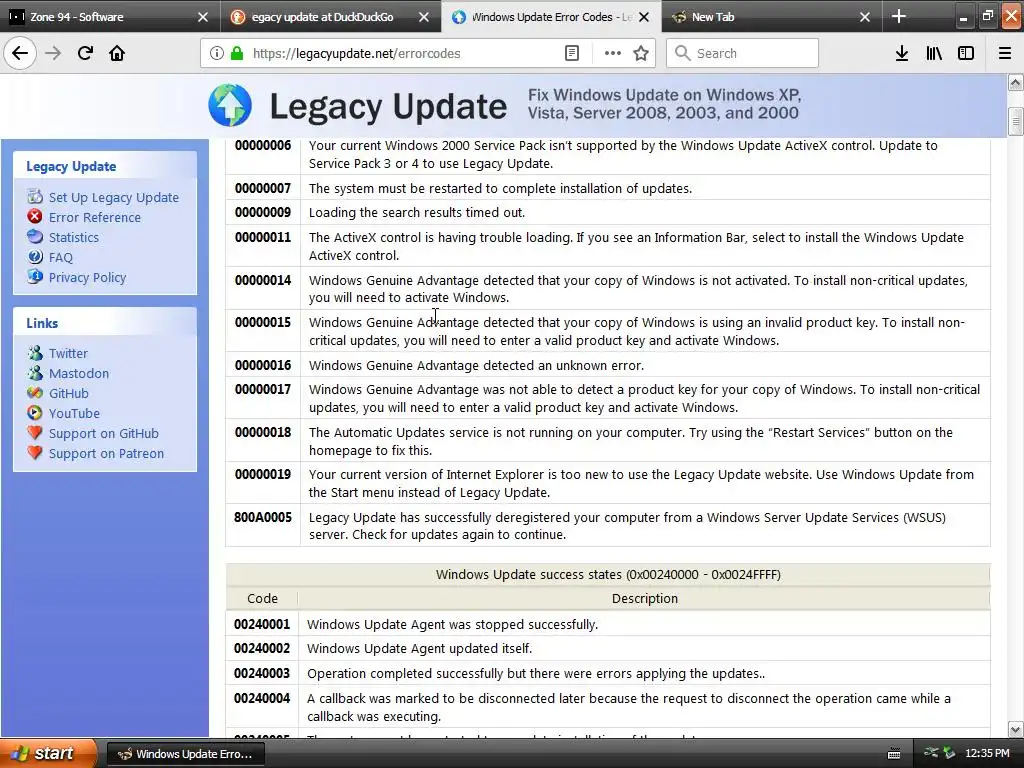Click 'Loading the search results timed out.'
This screenshot has width=1024, height=768.
(x=417, y=213)
